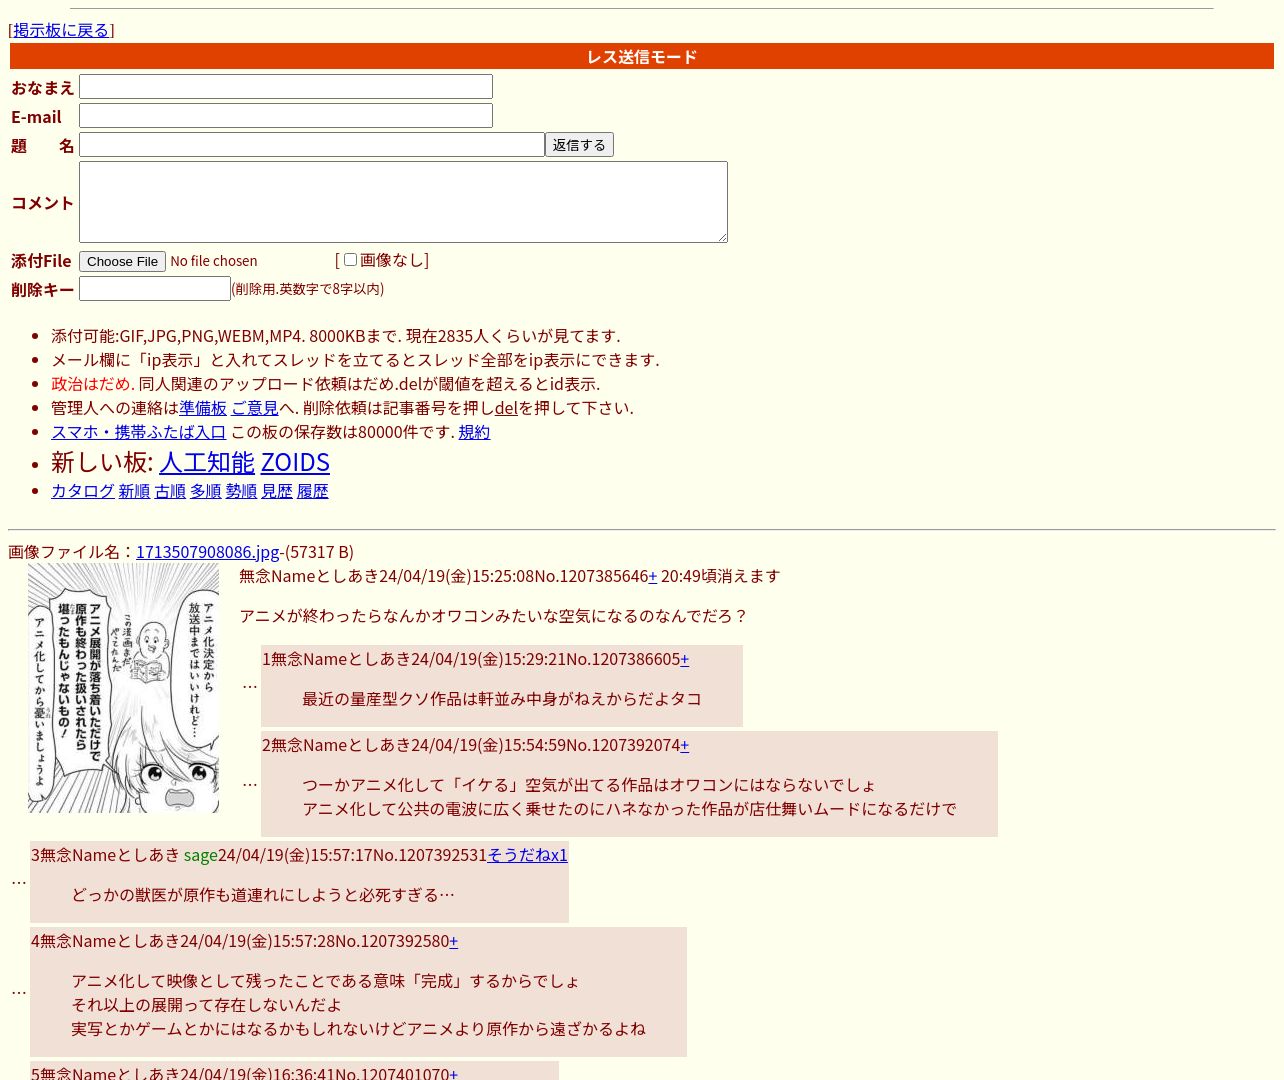The image size is (1284, 1080).
Task: Open the 規約 rules link
Action: (474, 432)
